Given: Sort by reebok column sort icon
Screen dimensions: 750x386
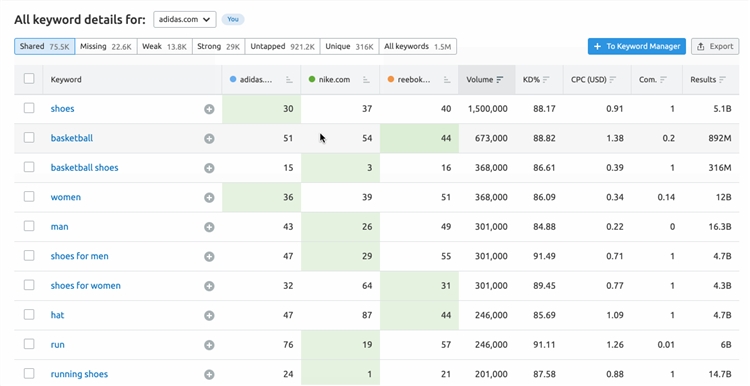Looking at the screenshot, I should coord(447,80).
